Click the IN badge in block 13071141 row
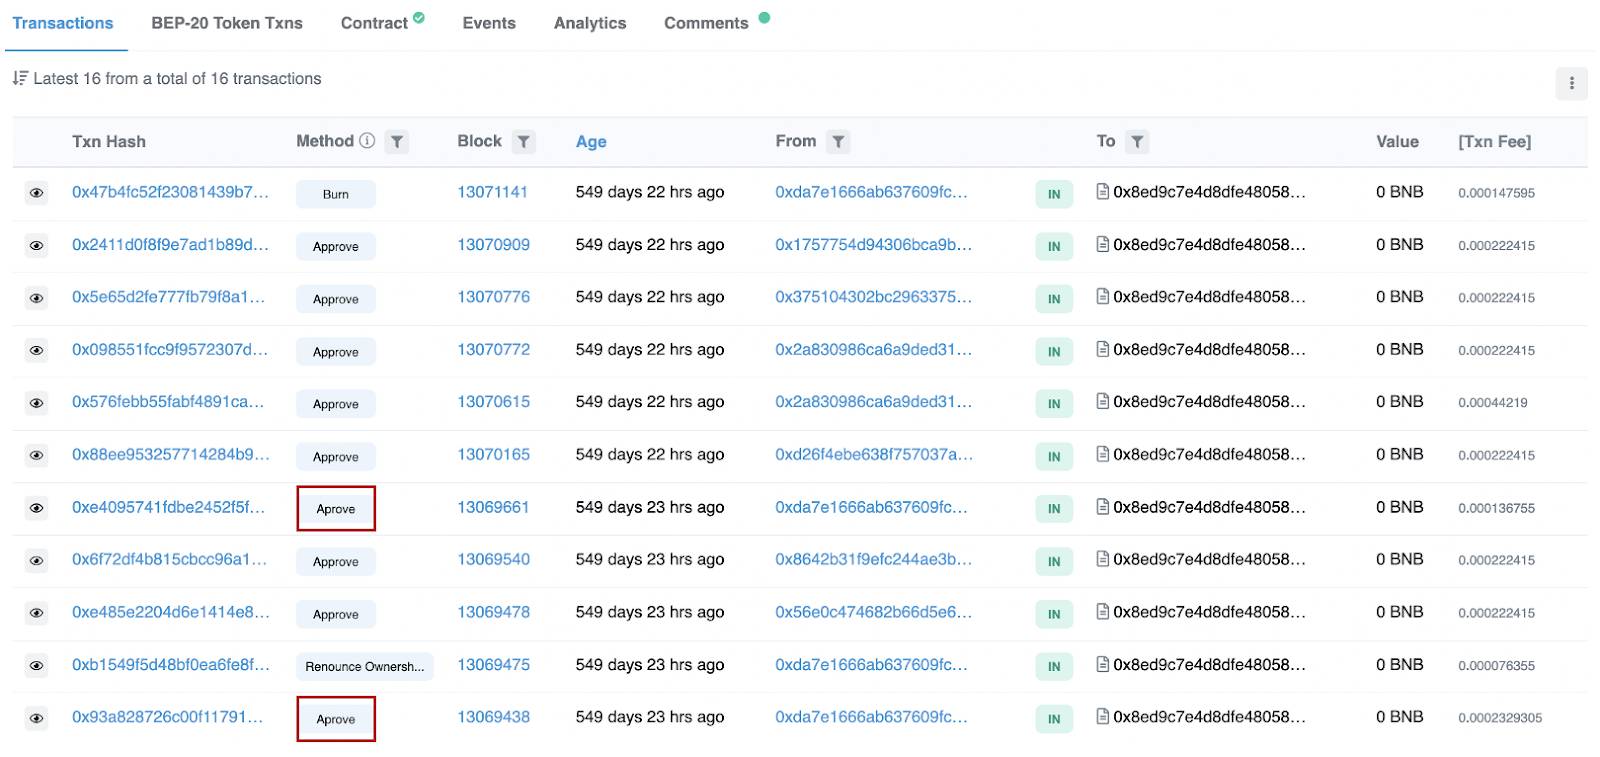The height and width of the screenshot is (757, 1600). click(1054, 194)
